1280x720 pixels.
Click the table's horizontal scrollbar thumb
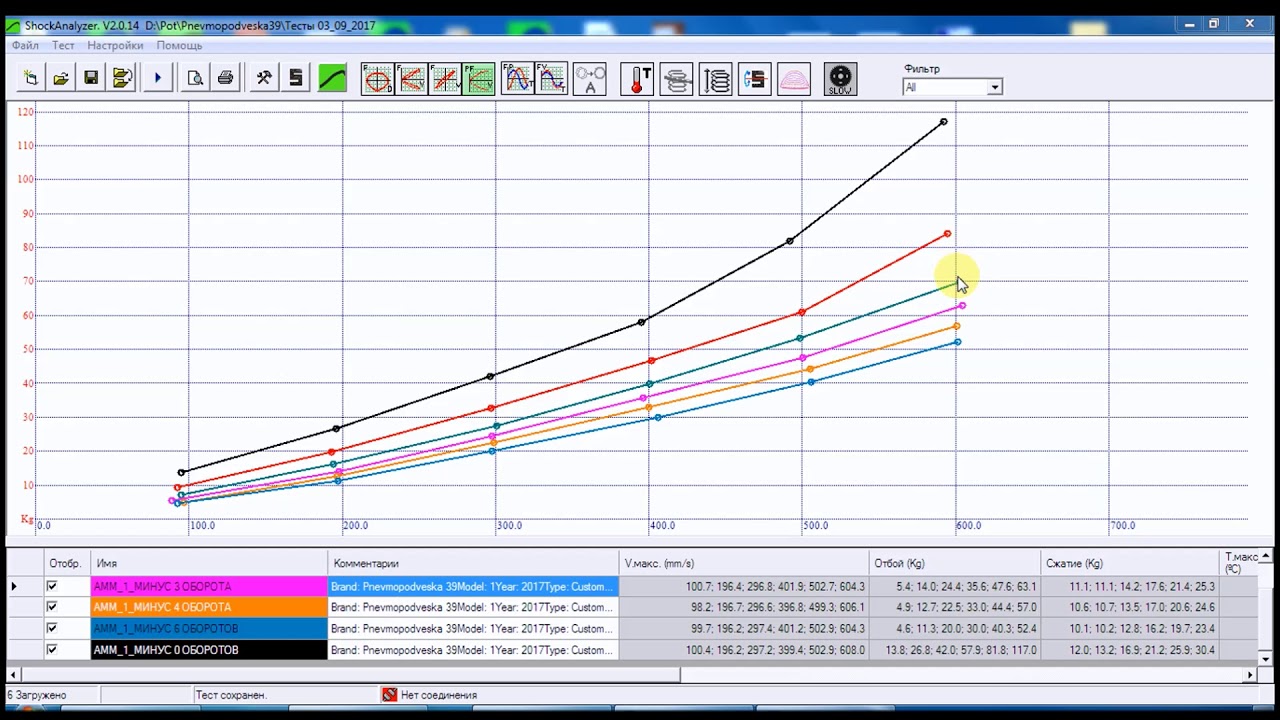pos(350,675)
